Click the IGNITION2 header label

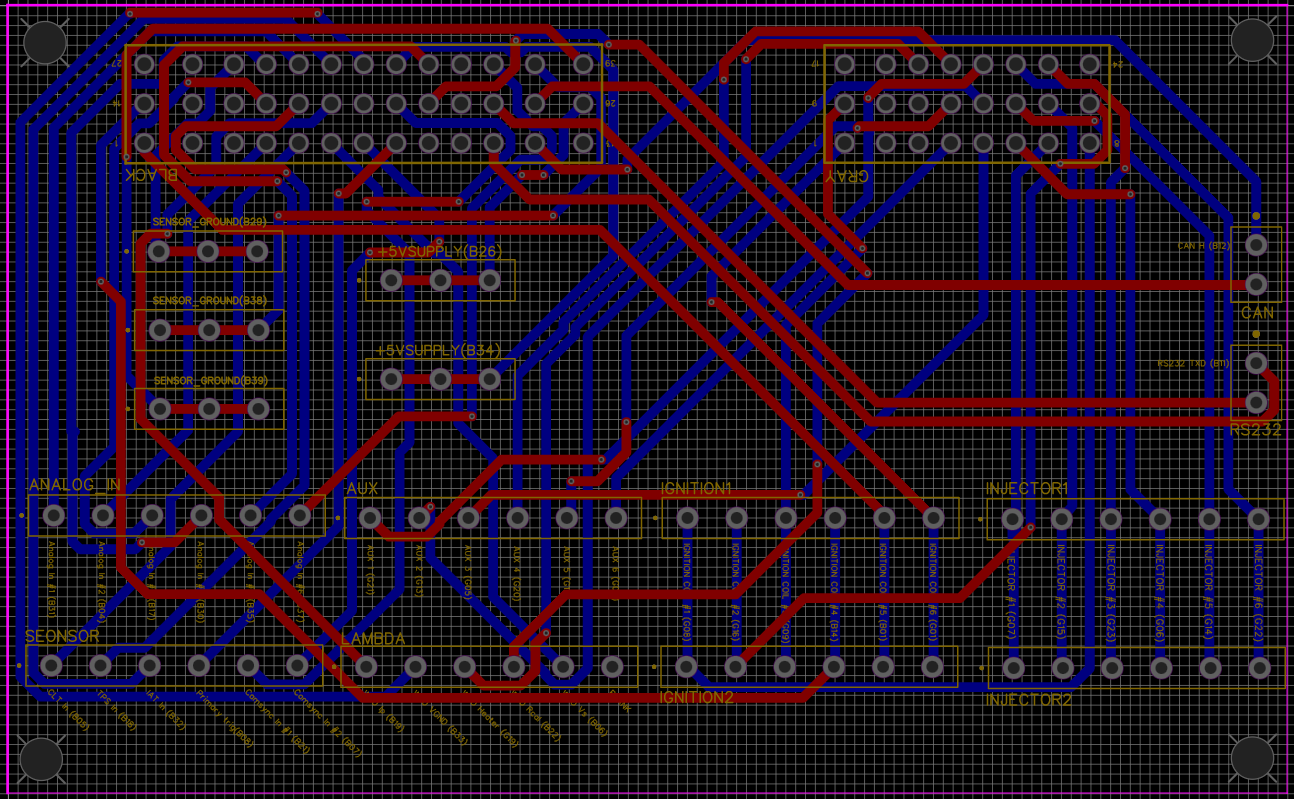coord(698,697)
